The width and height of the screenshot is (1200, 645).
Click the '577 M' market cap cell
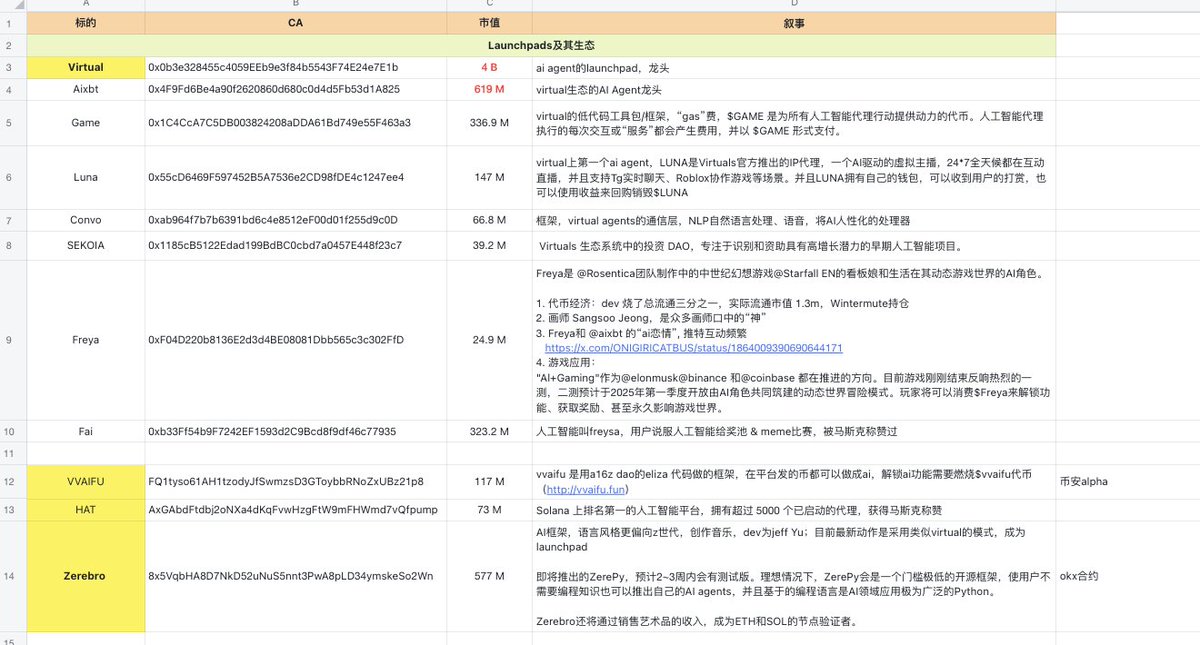(x=489, y=576)
